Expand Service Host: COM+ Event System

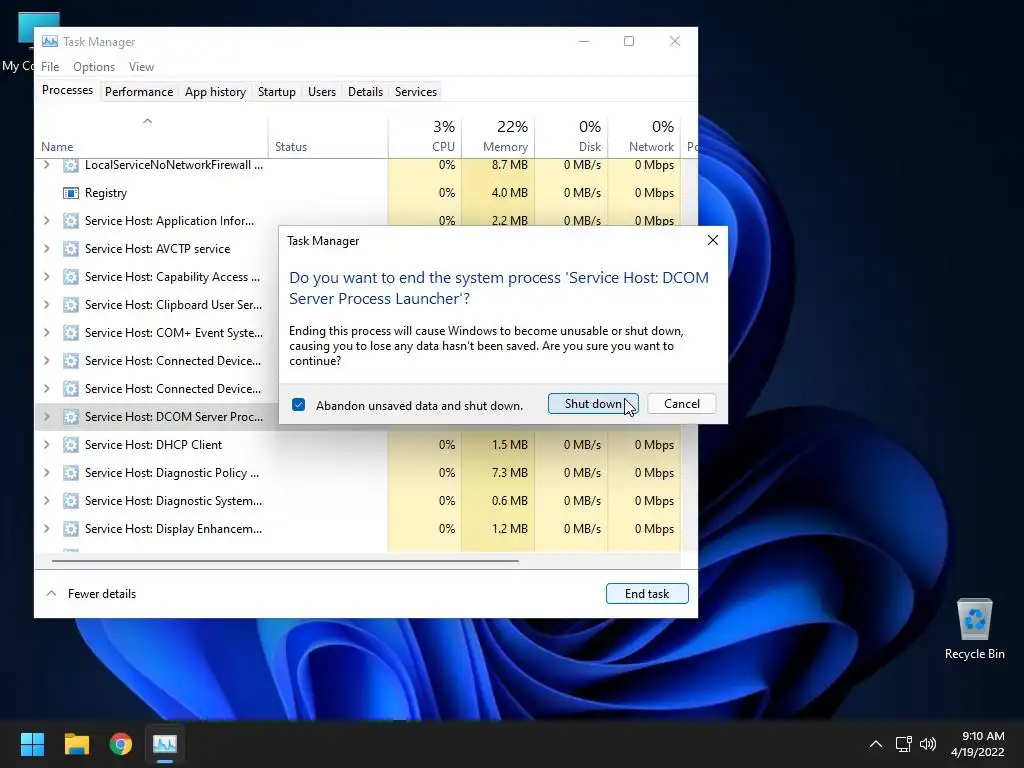[46, 333]
